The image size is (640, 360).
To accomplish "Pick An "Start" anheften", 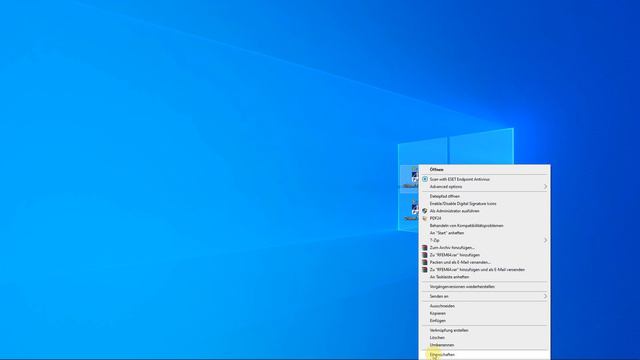I will click(484, 233).
